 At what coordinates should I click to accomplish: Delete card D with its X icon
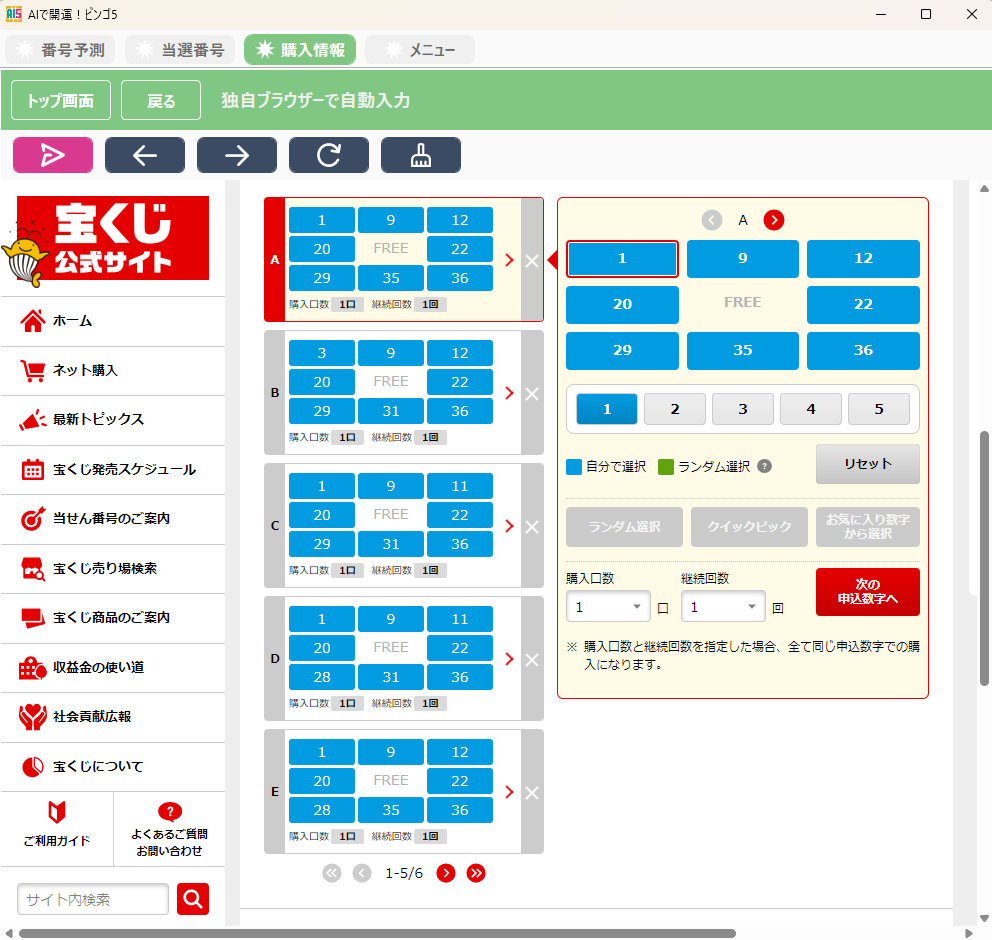(x=532, y=659)
